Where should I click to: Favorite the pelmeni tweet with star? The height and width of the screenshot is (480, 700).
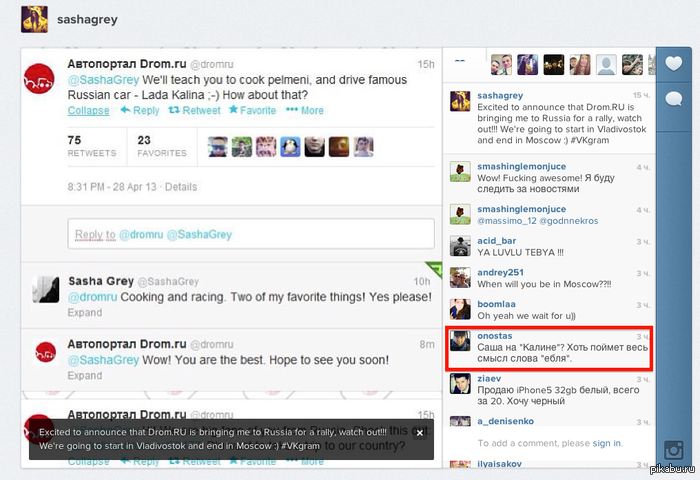pyautogui.click(x=252, y=110)
